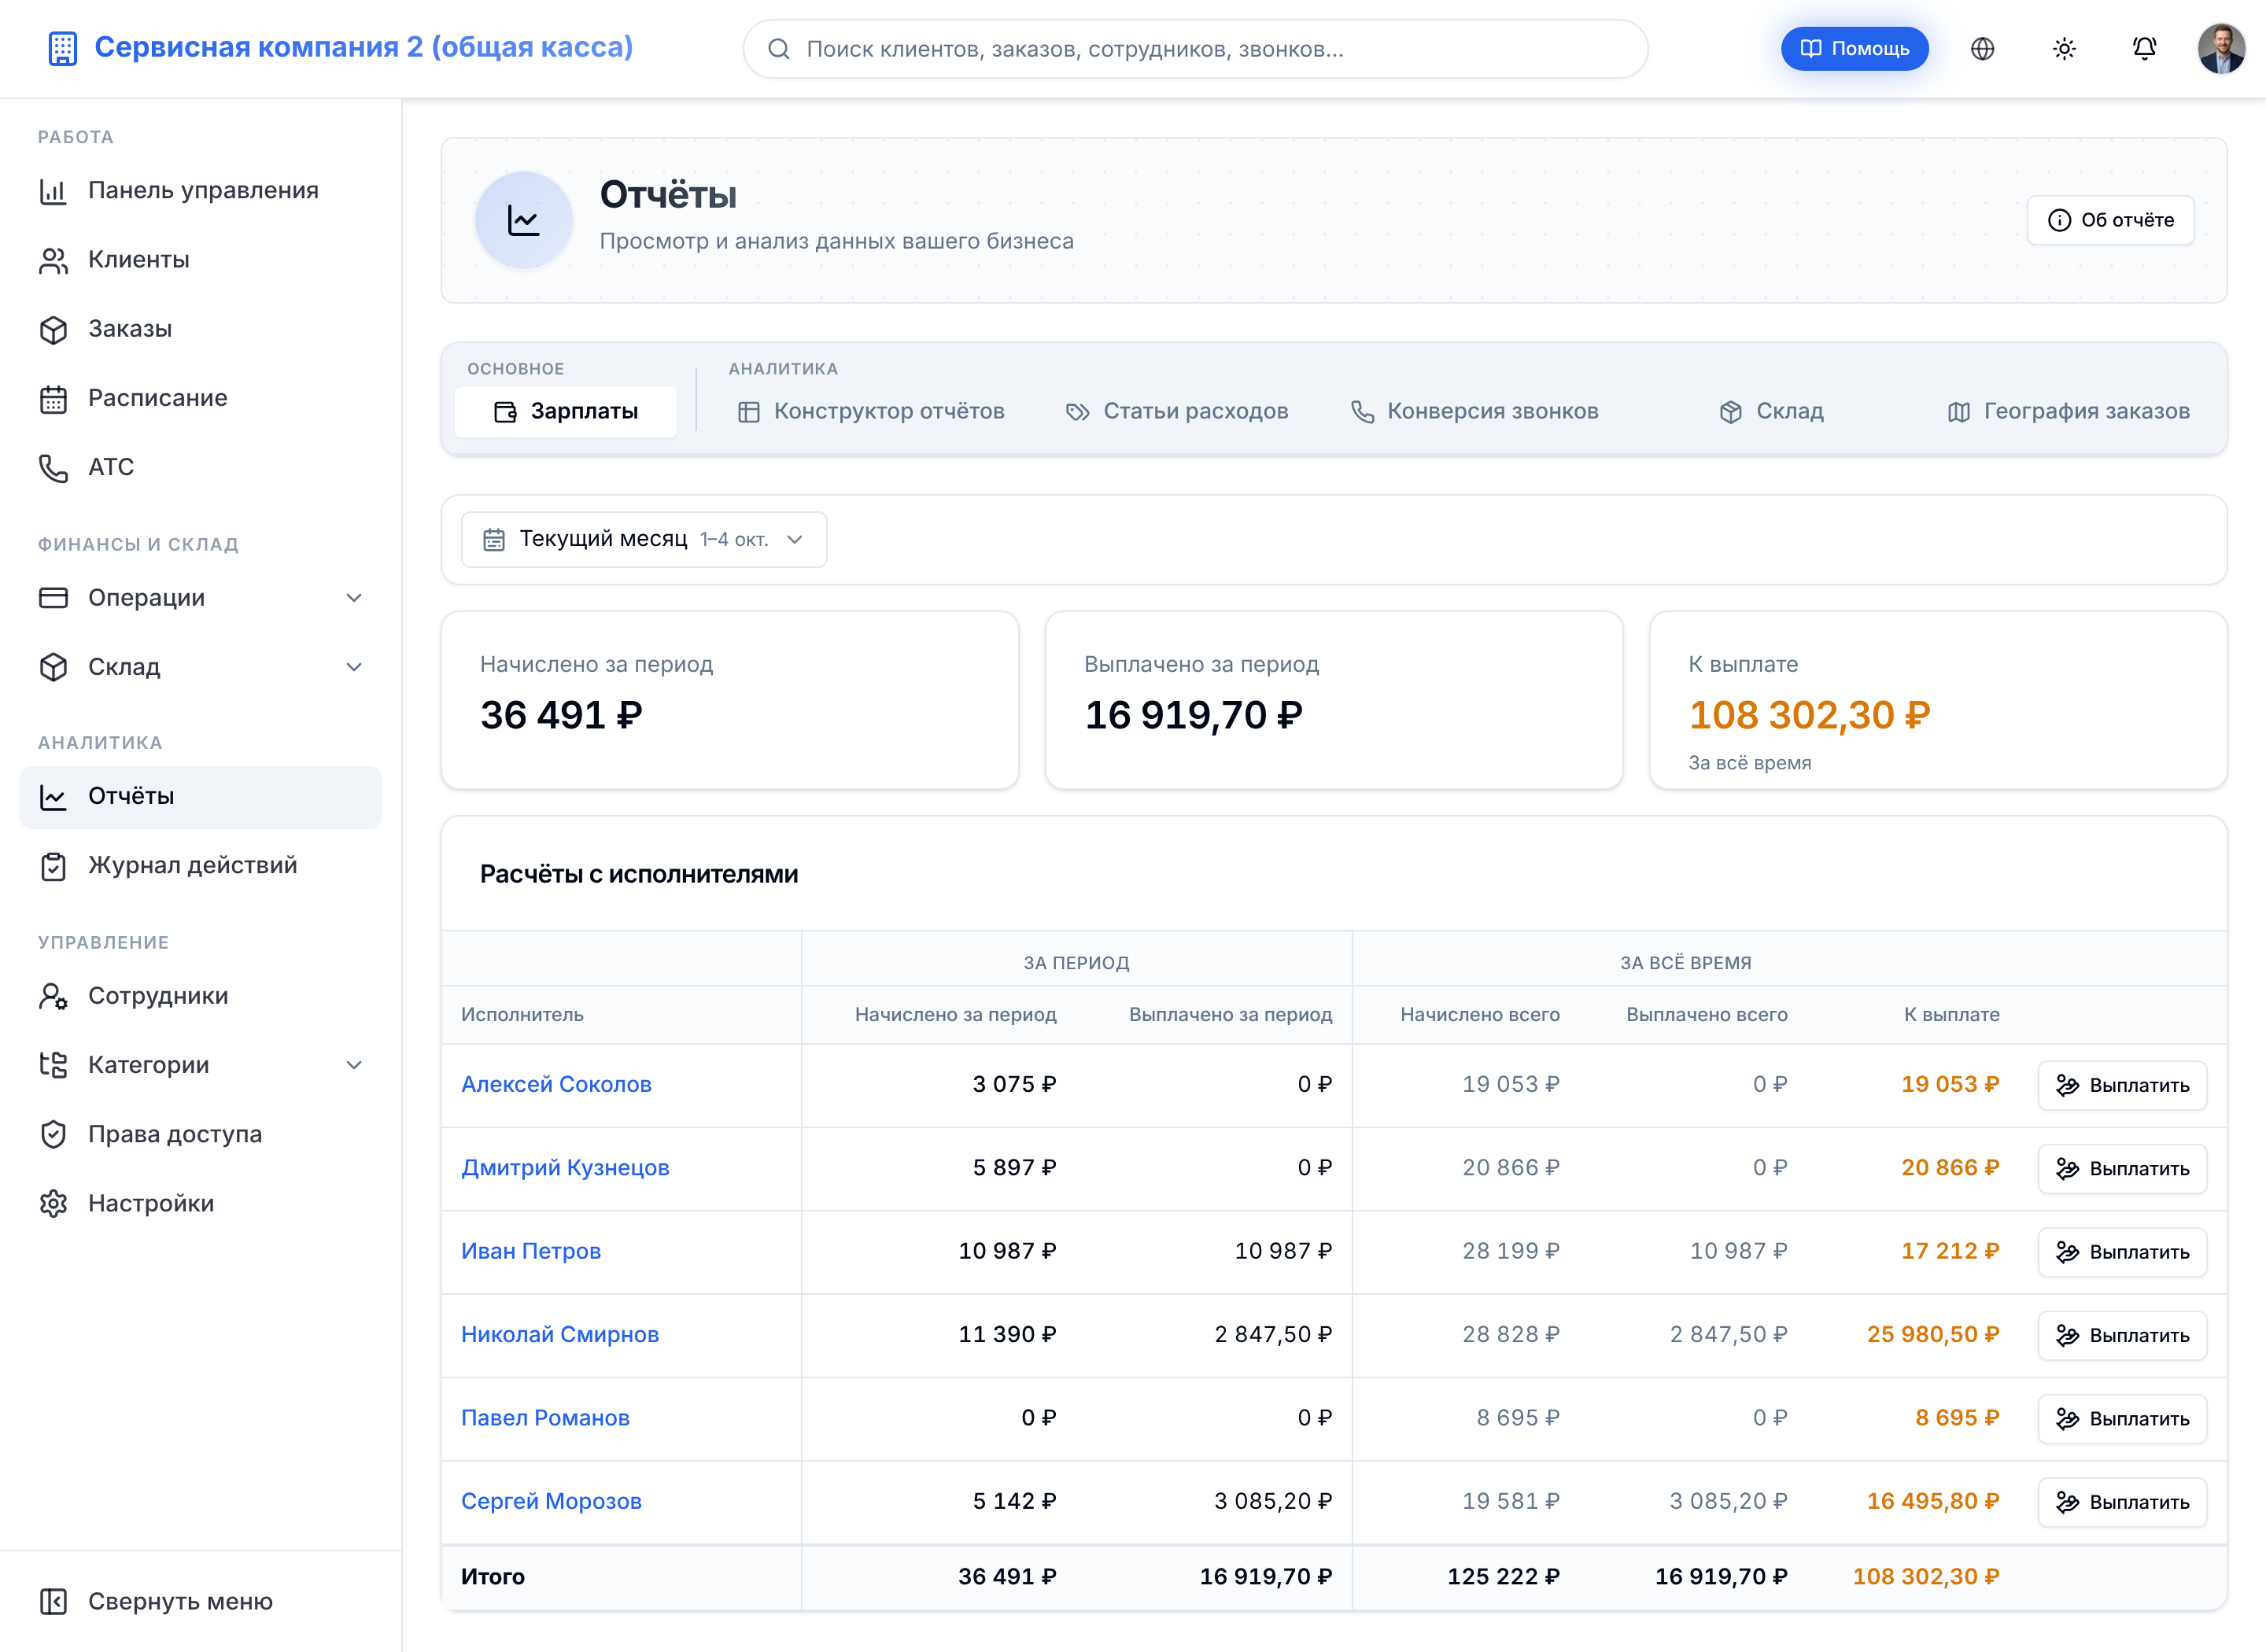
Task: Click АТС phone icon in sidebar
Action: (x=53, y=467)
